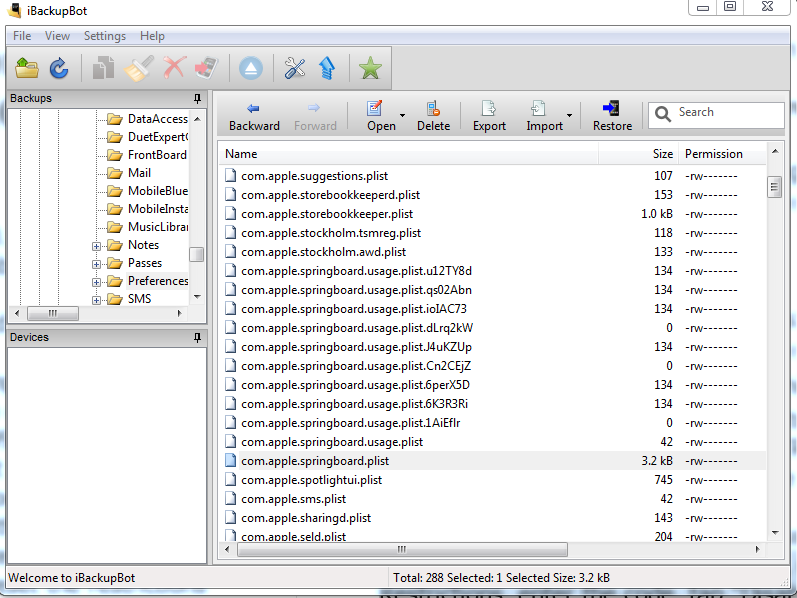Delete the selected file

click(434, 117)
